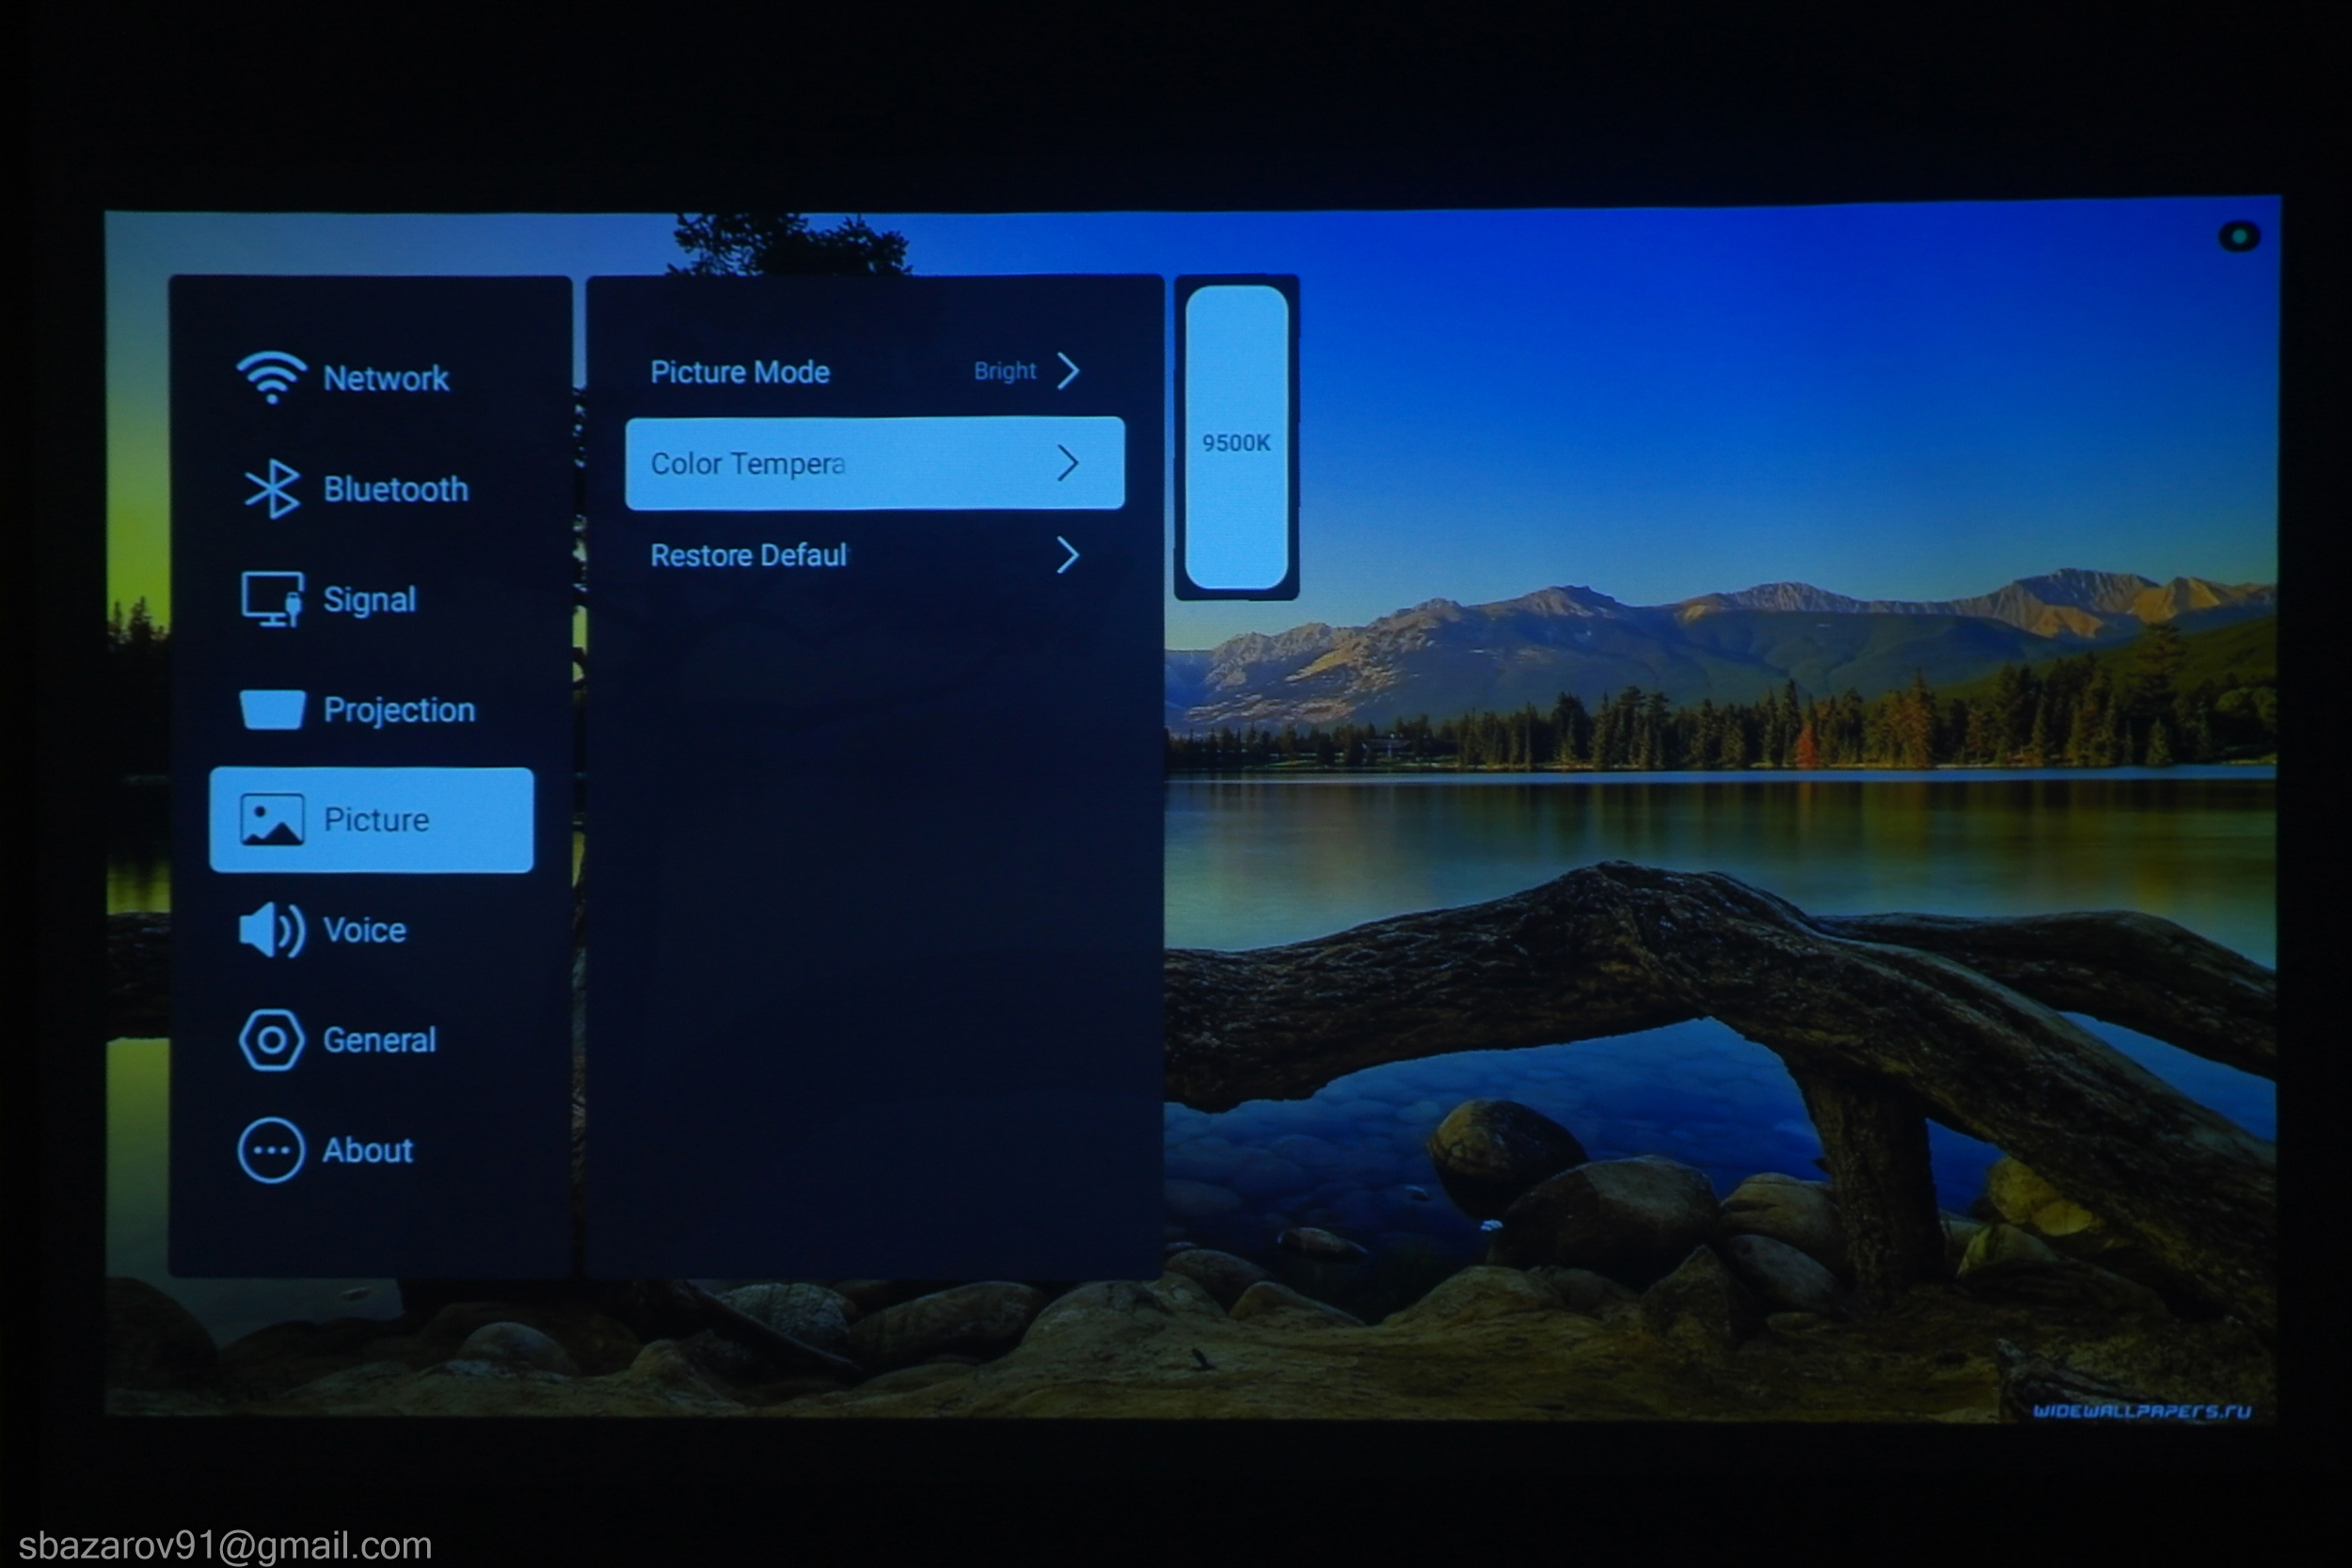The image size is (2352, 1568).
Task: Click the Color Temperature label text
Action: click(748, 464)
